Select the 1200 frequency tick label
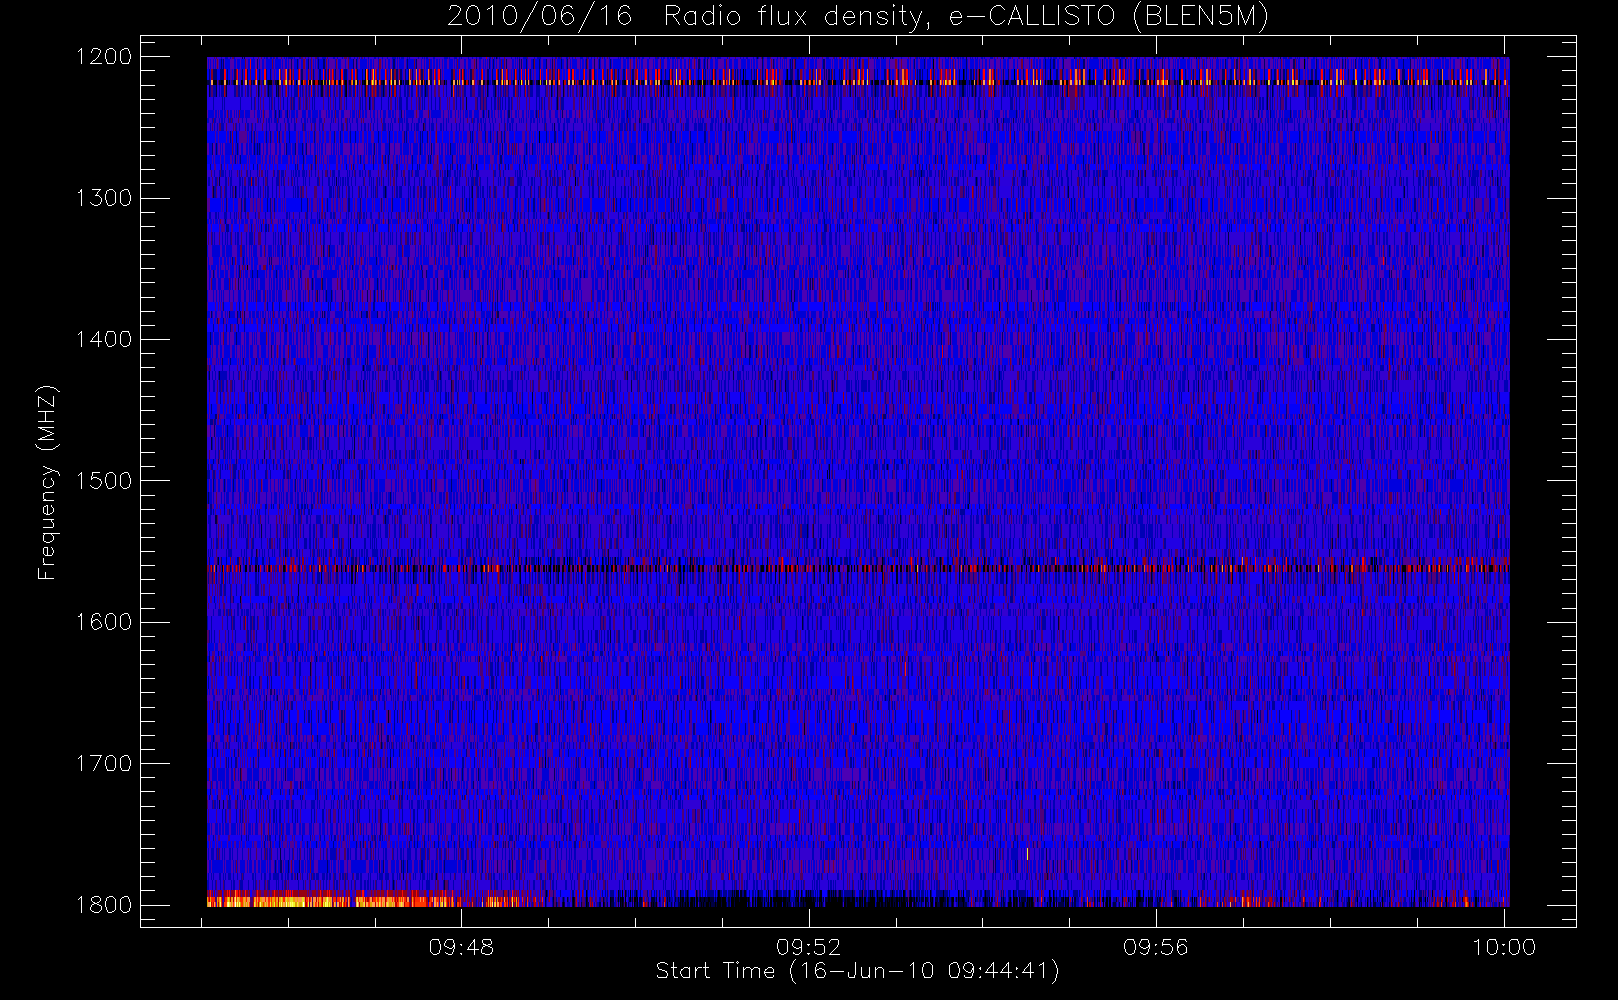This screenshot has height=1000, width=1618. point(104,57)
